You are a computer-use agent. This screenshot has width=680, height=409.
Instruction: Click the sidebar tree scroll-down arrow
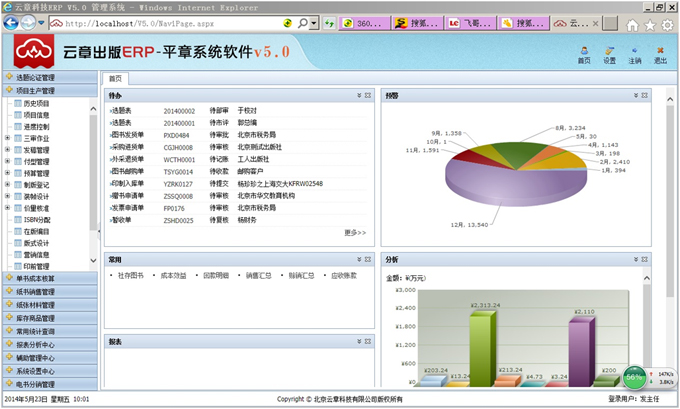click(x=93, y=261)
